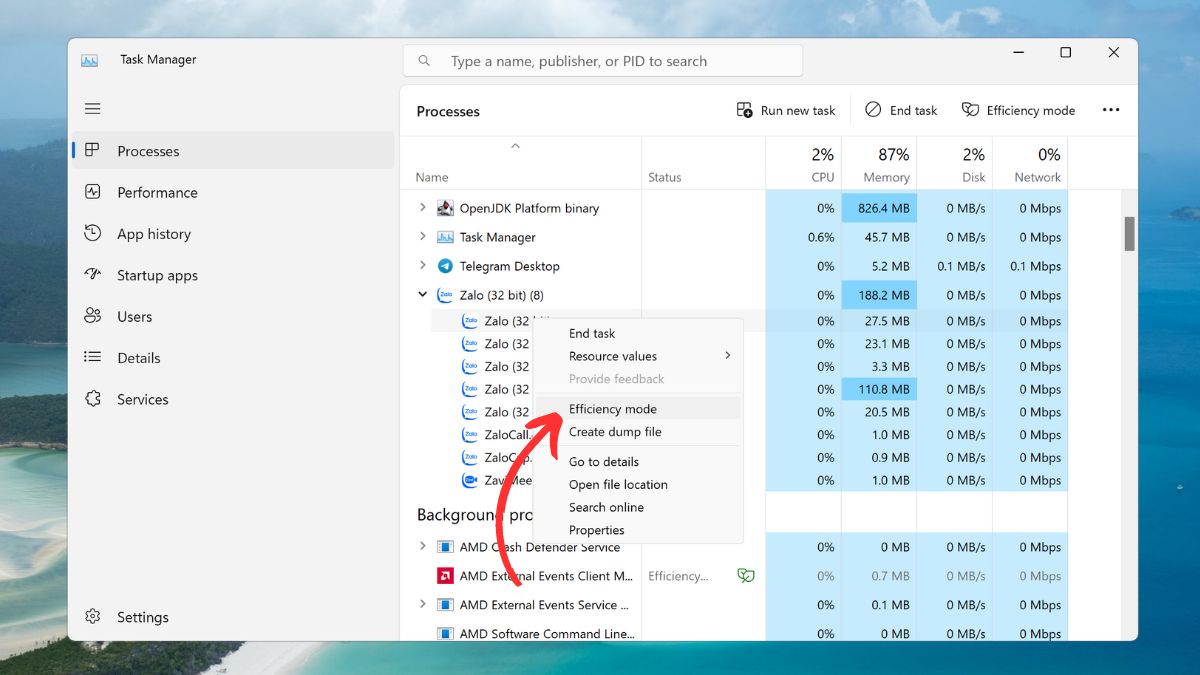Expand the Telegram Desktop process row

(423, 266)
